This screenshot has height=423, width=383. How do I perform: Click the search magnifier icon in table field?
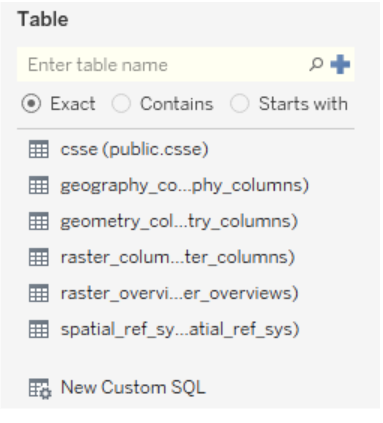(x=316, y=64)
